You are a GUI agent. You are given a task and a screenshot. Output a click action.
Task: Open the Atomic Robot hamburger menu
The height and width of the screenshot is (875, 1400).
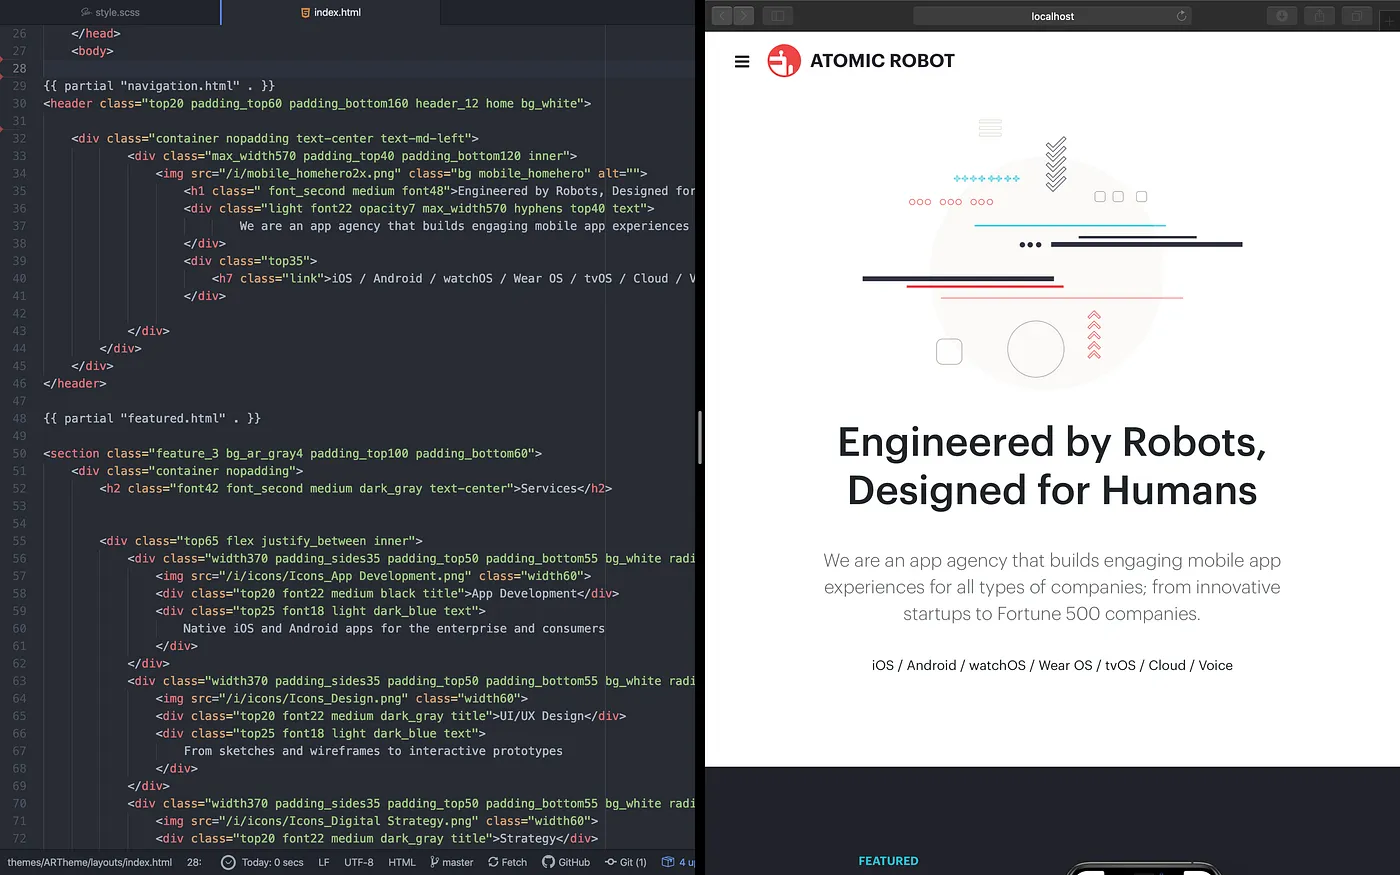(x=741, y=61)
